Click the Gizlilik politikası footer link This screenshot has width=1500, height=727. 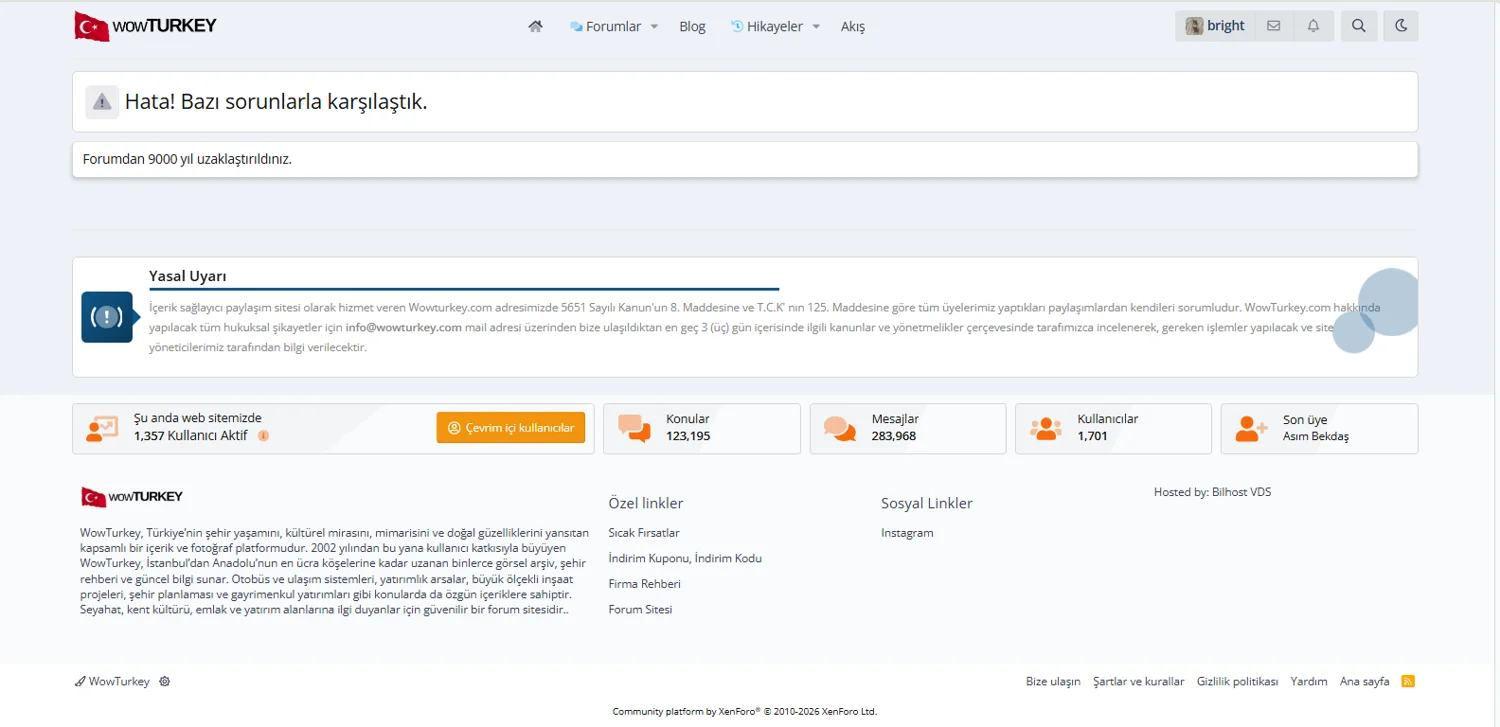(1237, 681)
